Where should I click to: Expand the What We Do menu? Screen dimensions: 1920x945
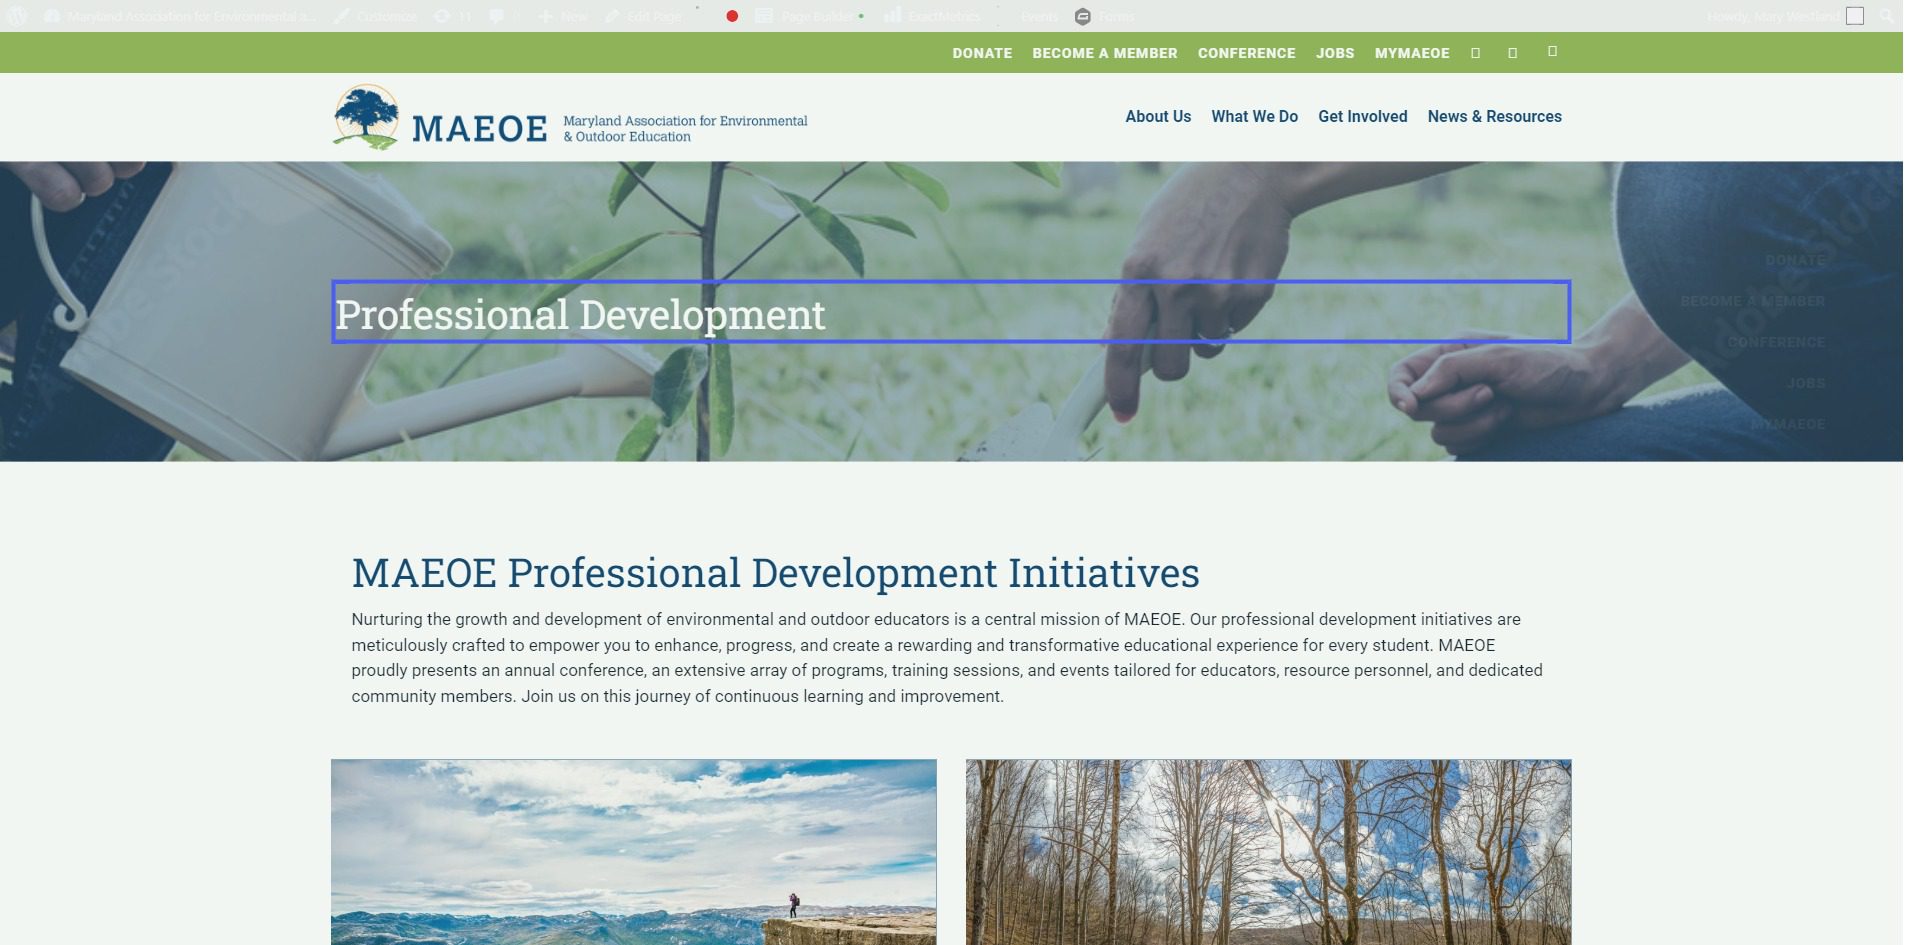click(x=1254, y=116)
